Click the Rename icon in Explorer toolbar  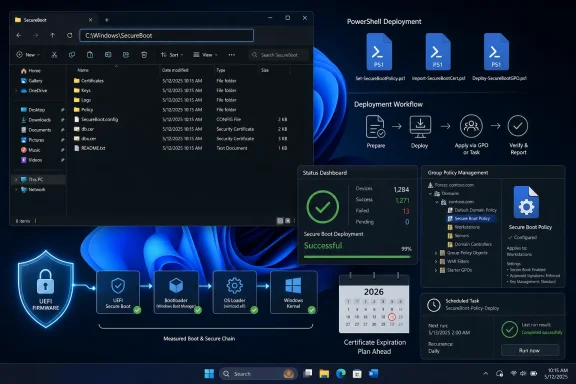108,55
